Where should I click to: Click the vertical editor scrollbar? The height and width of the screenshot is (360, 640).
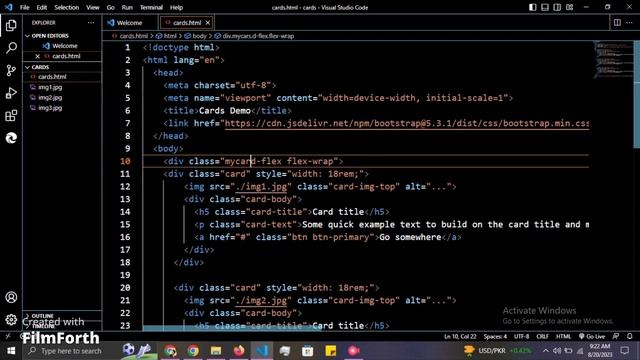pos(636,94)
